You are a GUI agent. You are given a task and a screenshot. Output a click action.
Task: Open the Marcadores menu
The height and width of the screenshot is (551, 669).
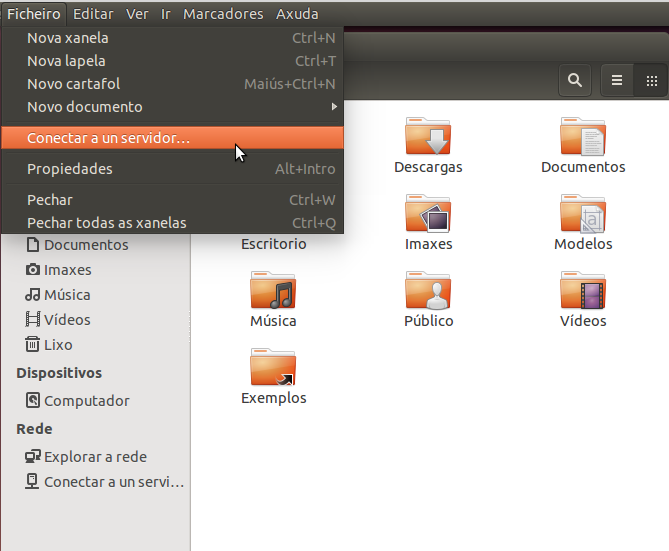click(223, 14)
